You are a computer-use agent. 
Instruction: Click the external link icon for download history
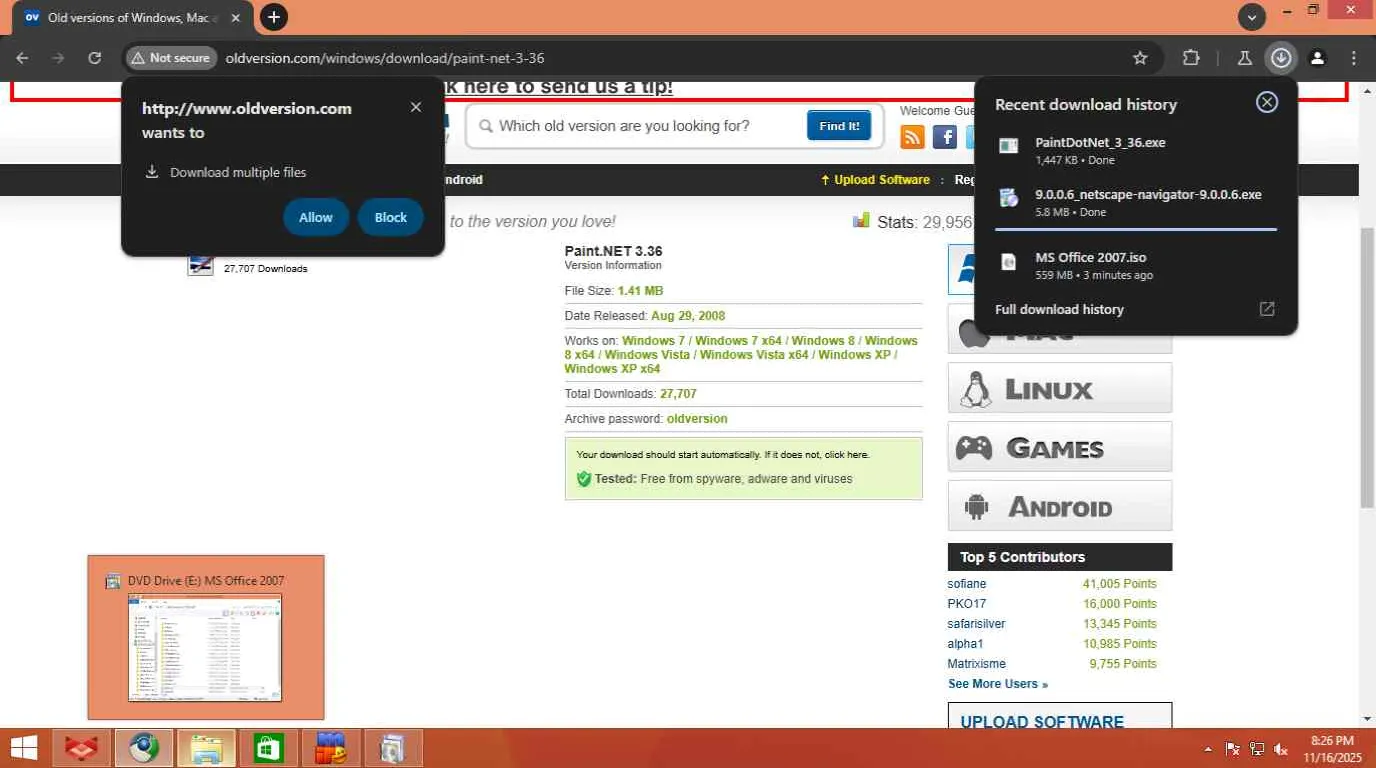coord(1267,309)
